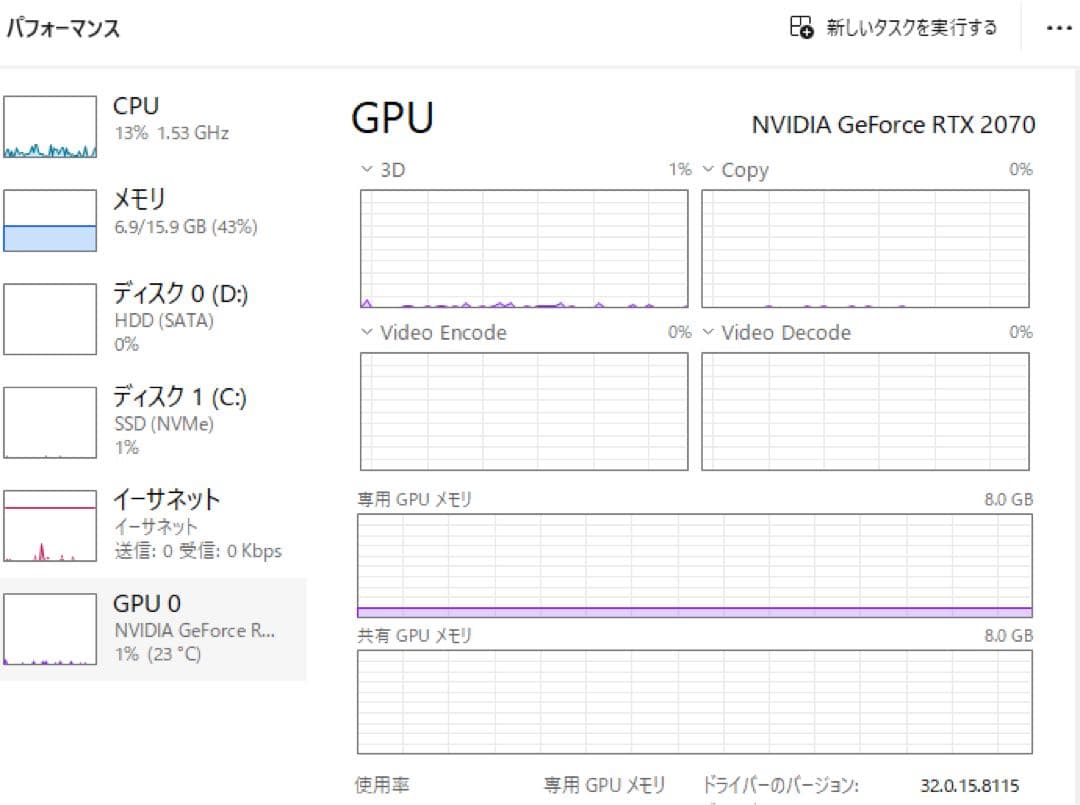Open the Video Encode engine dropdown

click(366, 333)
